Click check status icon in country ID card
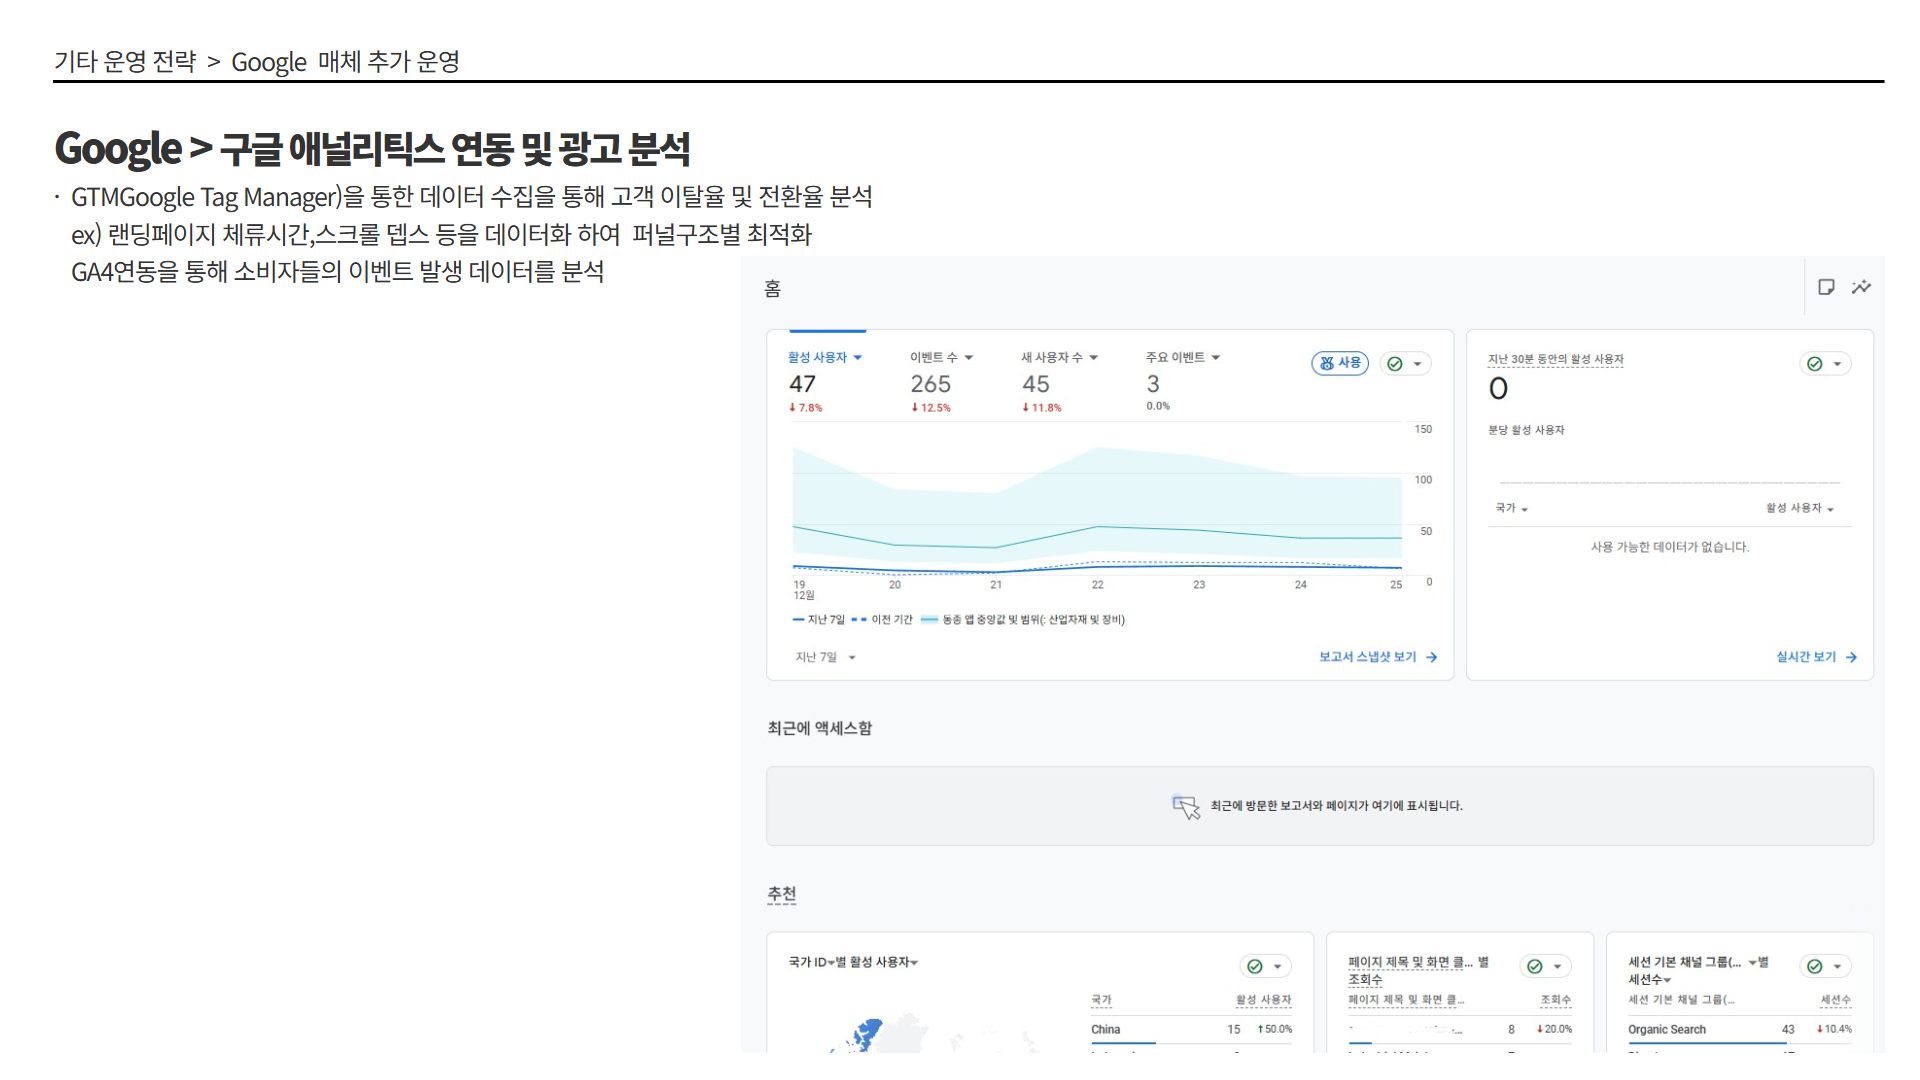Viewport: 1920px width, 1080px height. tap(1255, 966)
